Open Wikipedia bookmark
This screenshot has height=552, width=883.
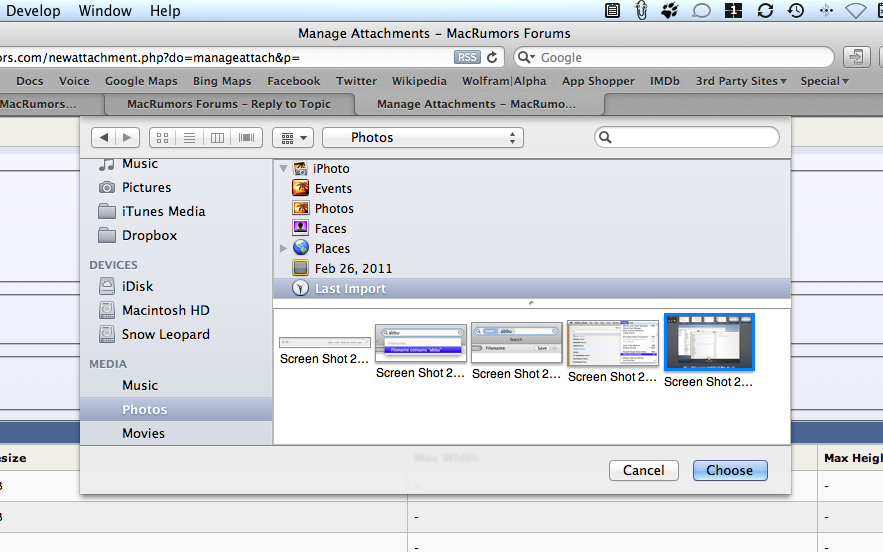tap(419, 81)
